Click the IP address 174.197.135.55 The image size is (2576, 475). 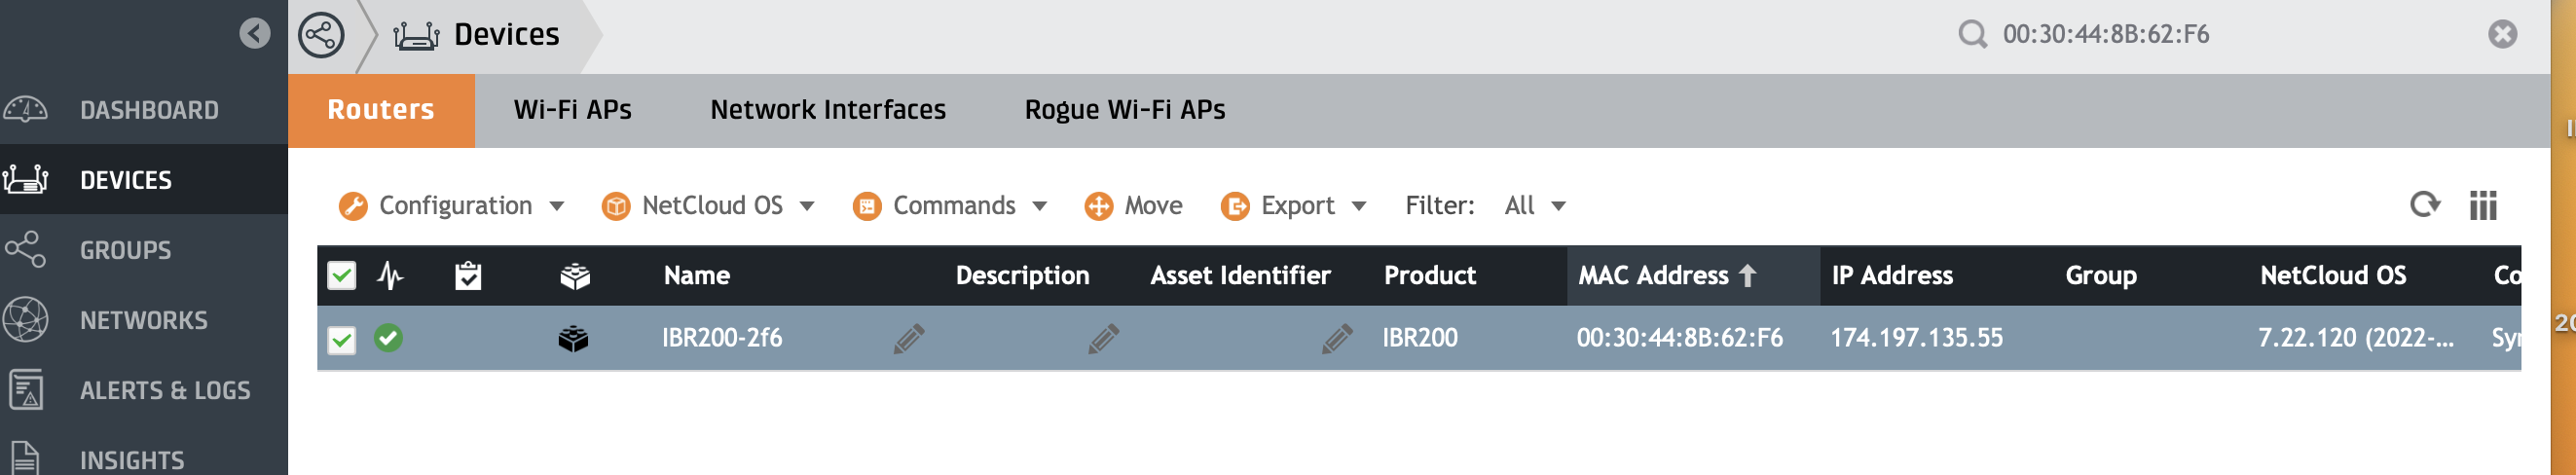click(1917, 338)
